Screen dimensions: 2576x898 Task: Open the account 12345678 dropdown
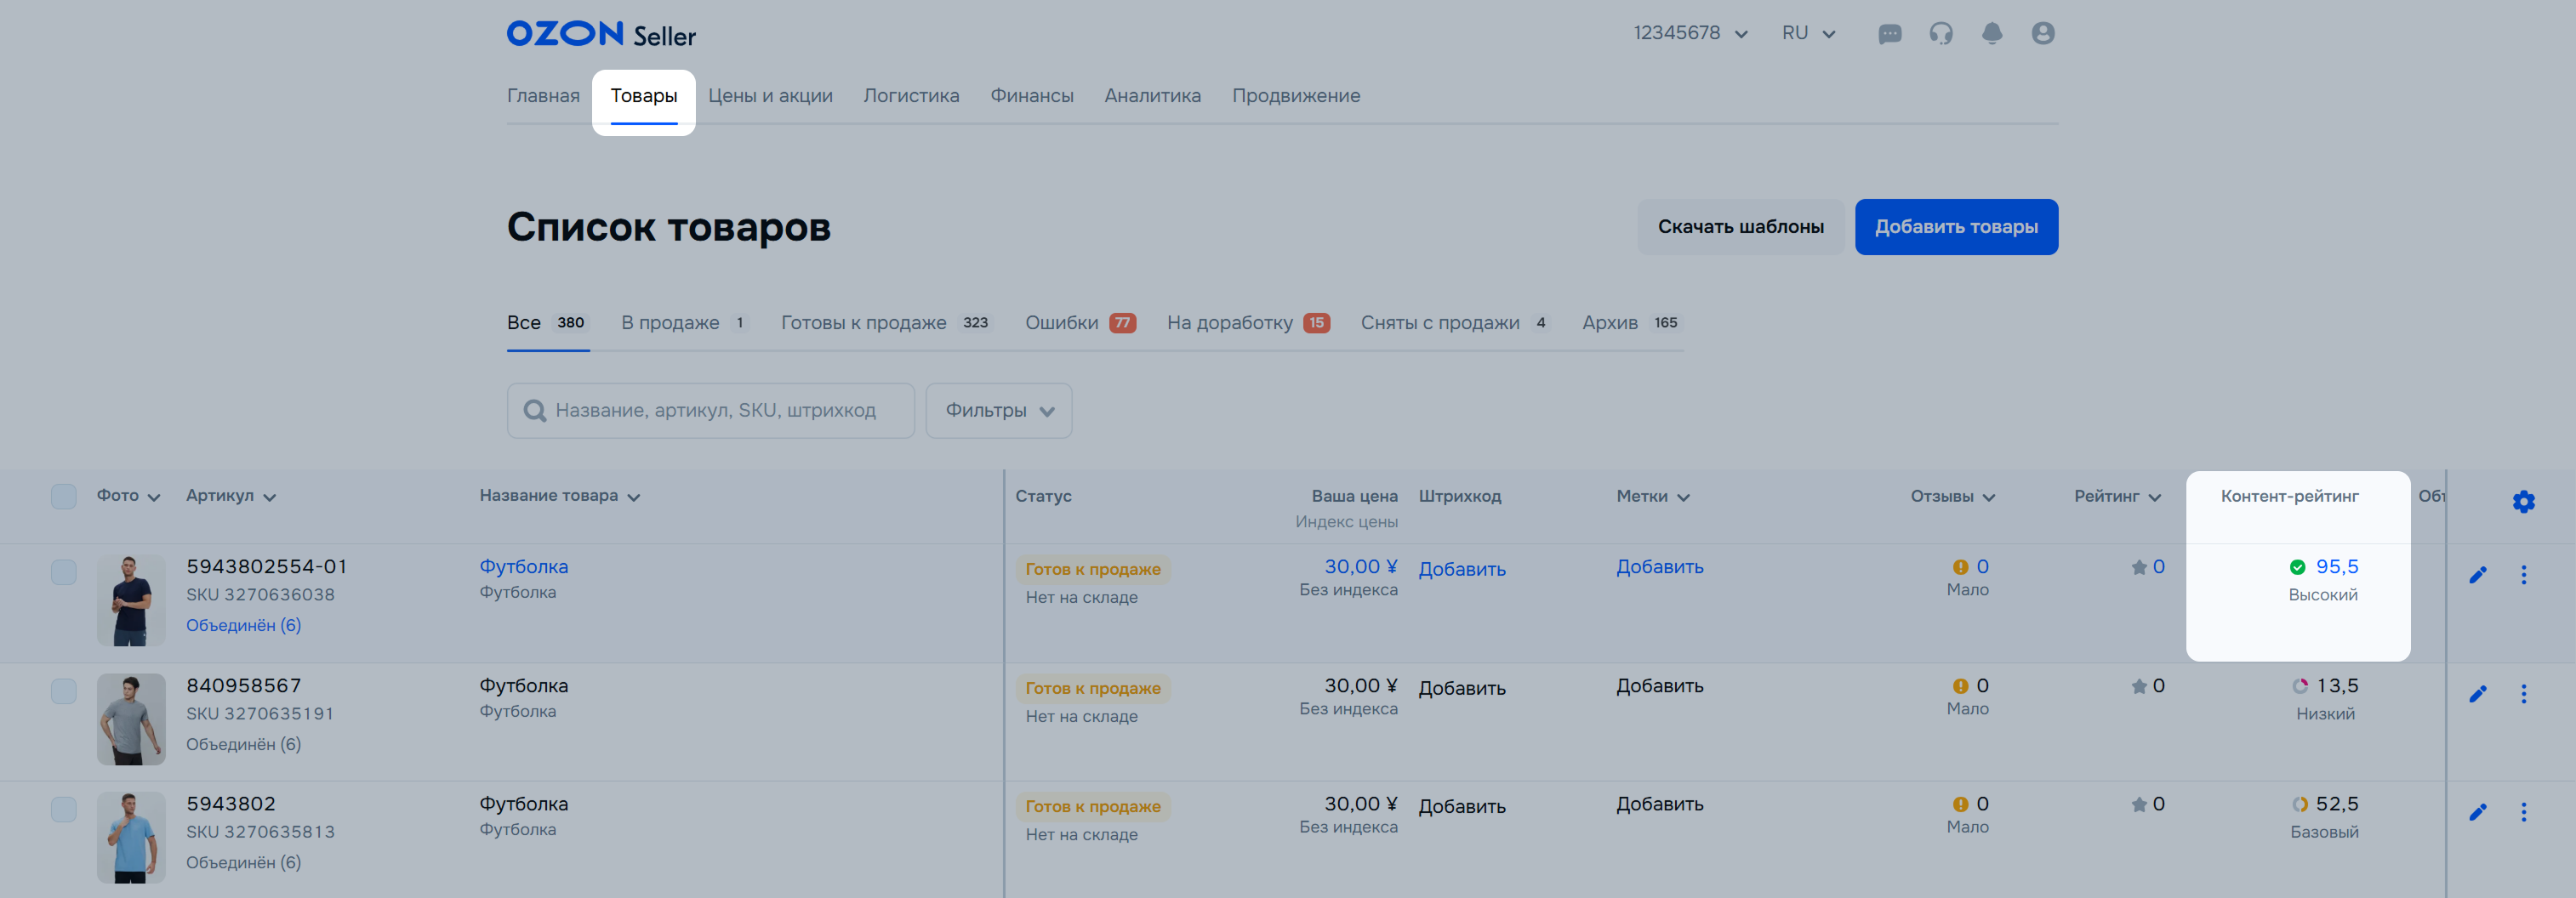1690,34
